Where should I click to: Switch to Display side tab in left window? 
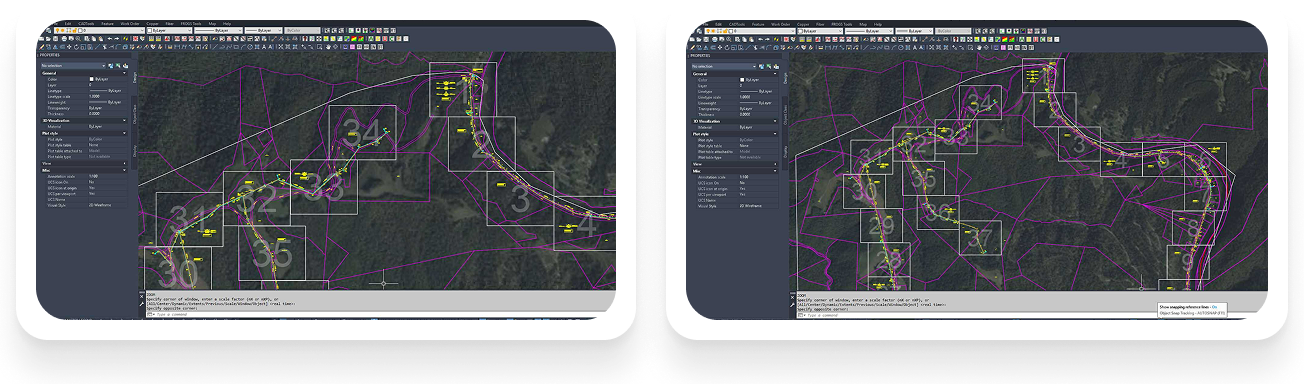pyautogui.click(x=134, y=150)
